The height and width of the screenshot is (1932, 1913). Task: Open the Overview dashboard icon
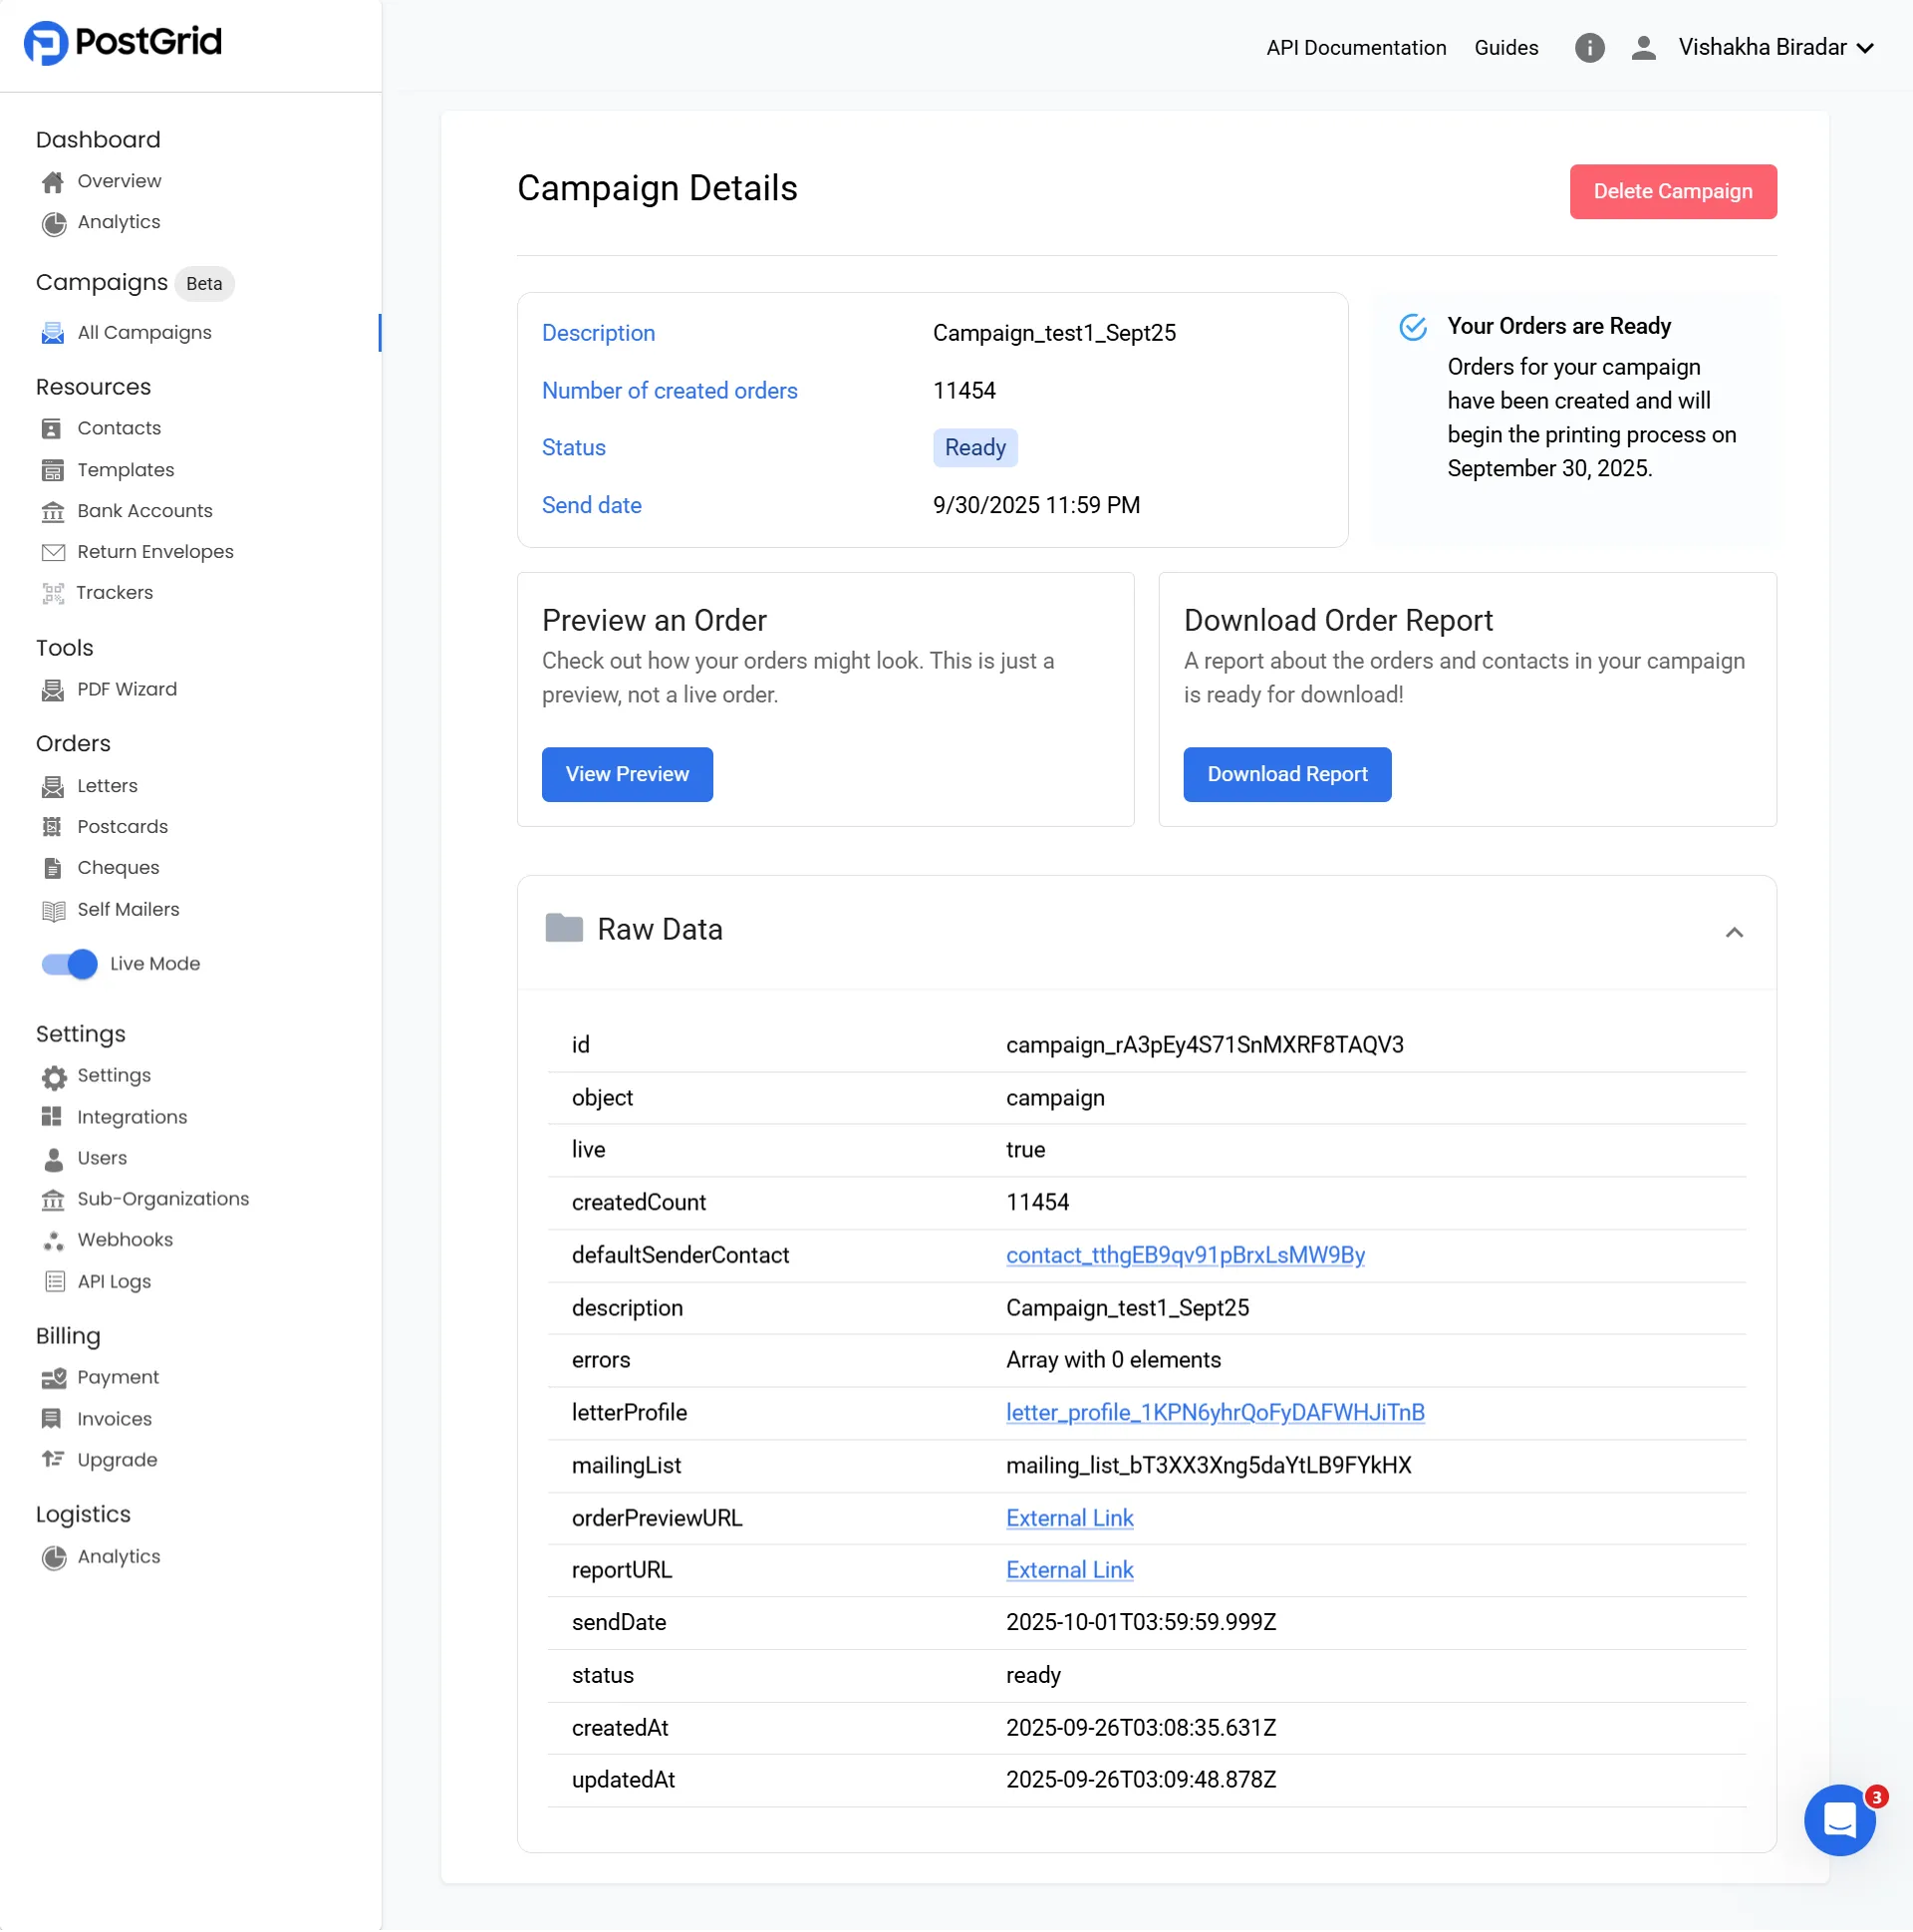[x=52, y=181]
